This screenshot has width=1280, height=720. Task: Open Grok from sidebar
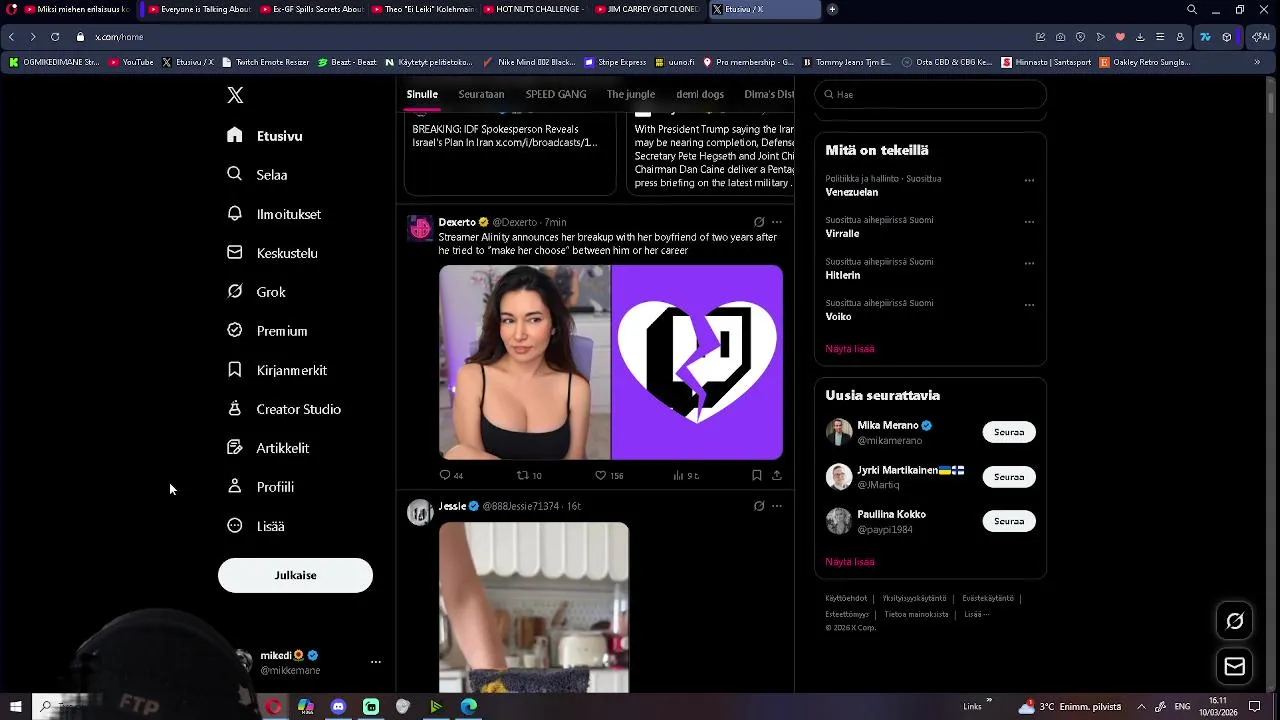[x=256, y=292]
